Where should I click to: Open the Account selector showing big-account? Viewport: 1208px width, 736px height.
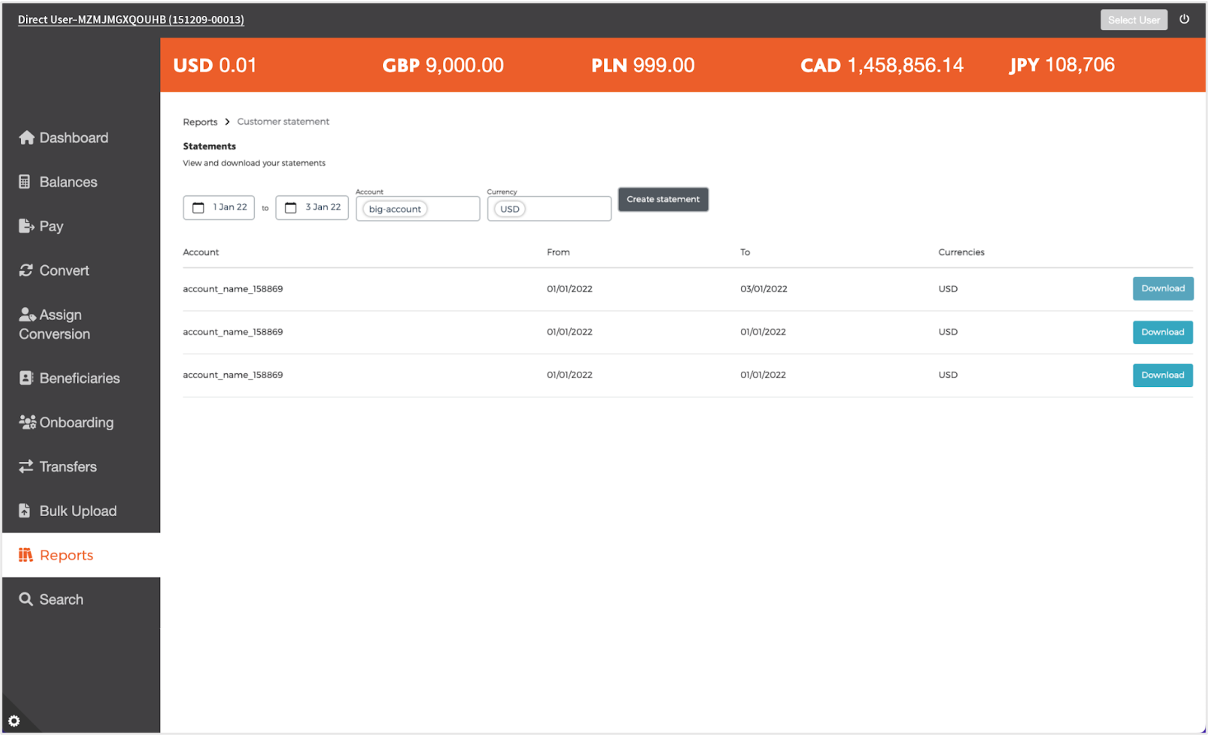tap(418, 209)
